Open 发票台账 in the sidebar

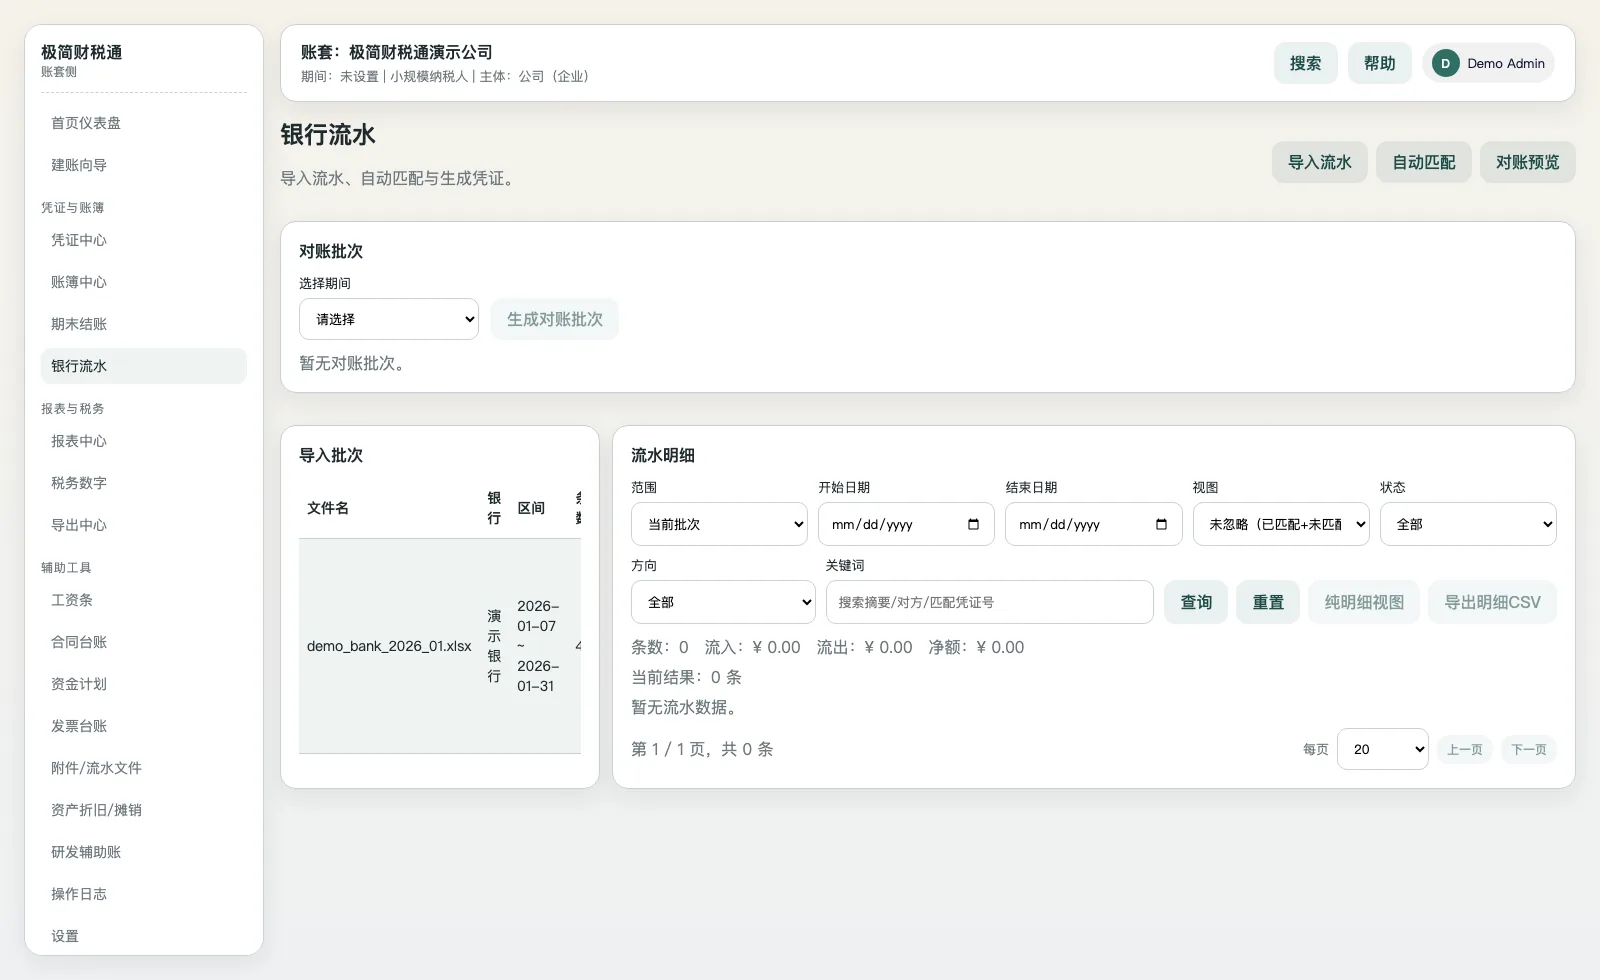tap(79, 726)
